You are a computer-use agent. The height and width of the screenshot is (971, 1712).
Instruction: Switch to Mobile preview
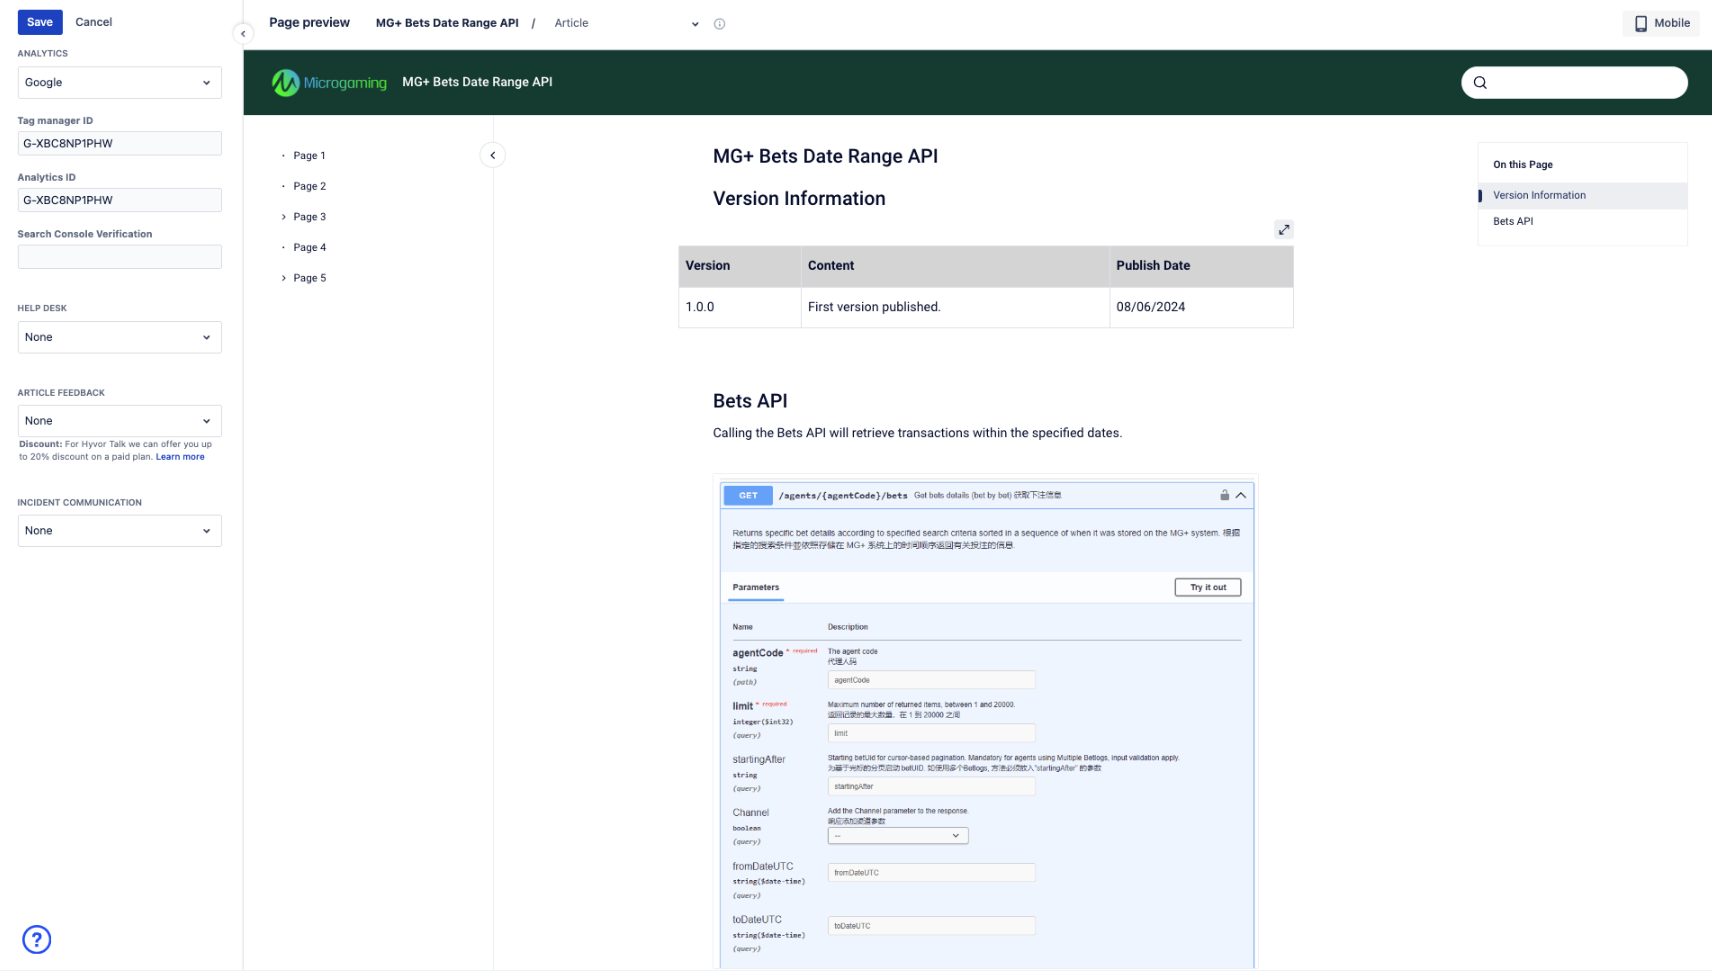[x=1661, y=23]
